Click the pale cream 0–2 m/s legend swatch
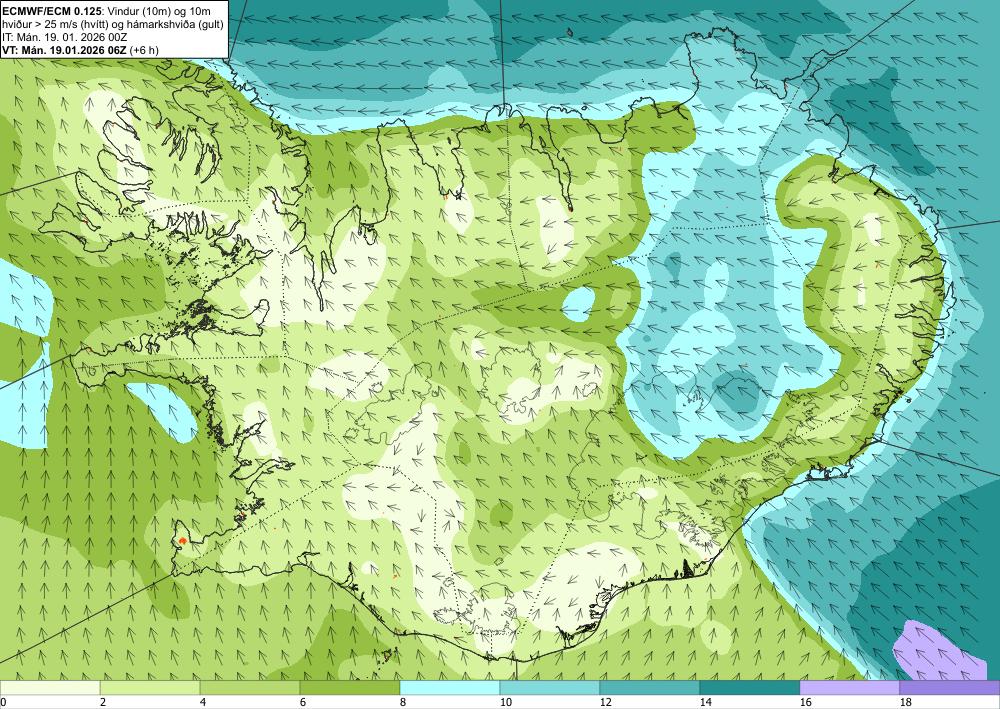 click(50, 687)
